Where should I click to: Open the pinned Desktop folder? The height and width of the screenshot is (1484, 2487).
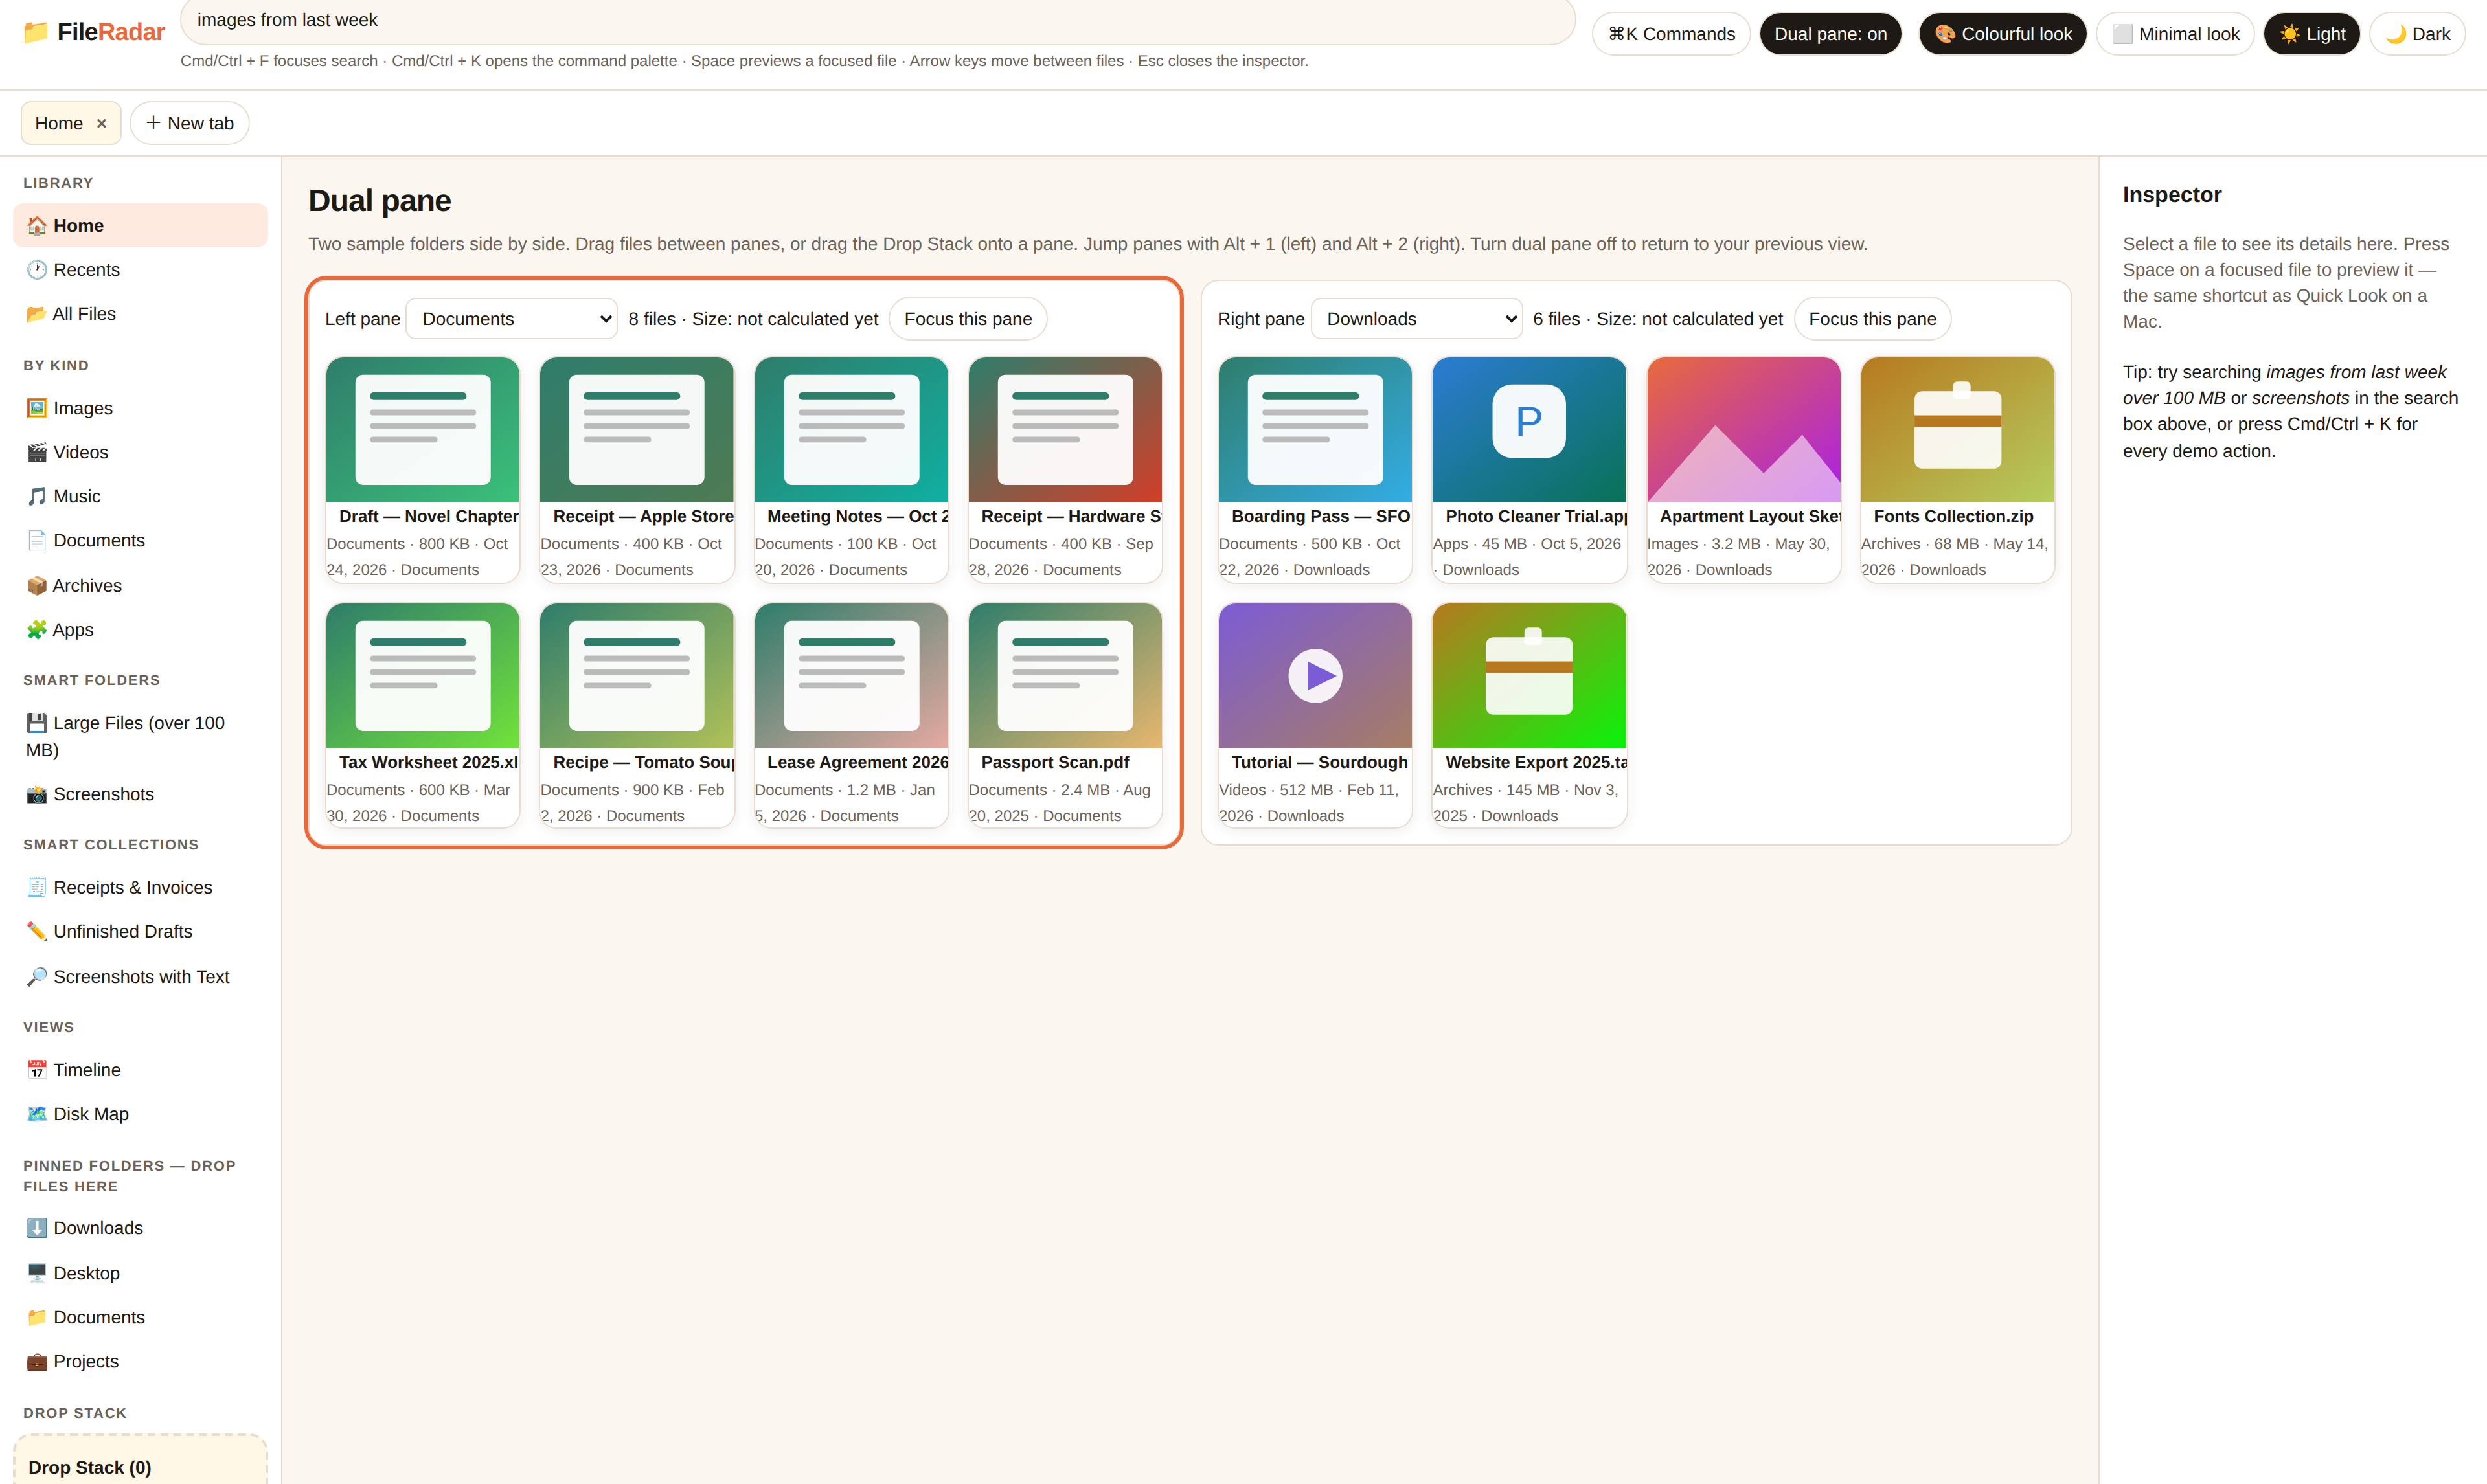coord(140,1272)
